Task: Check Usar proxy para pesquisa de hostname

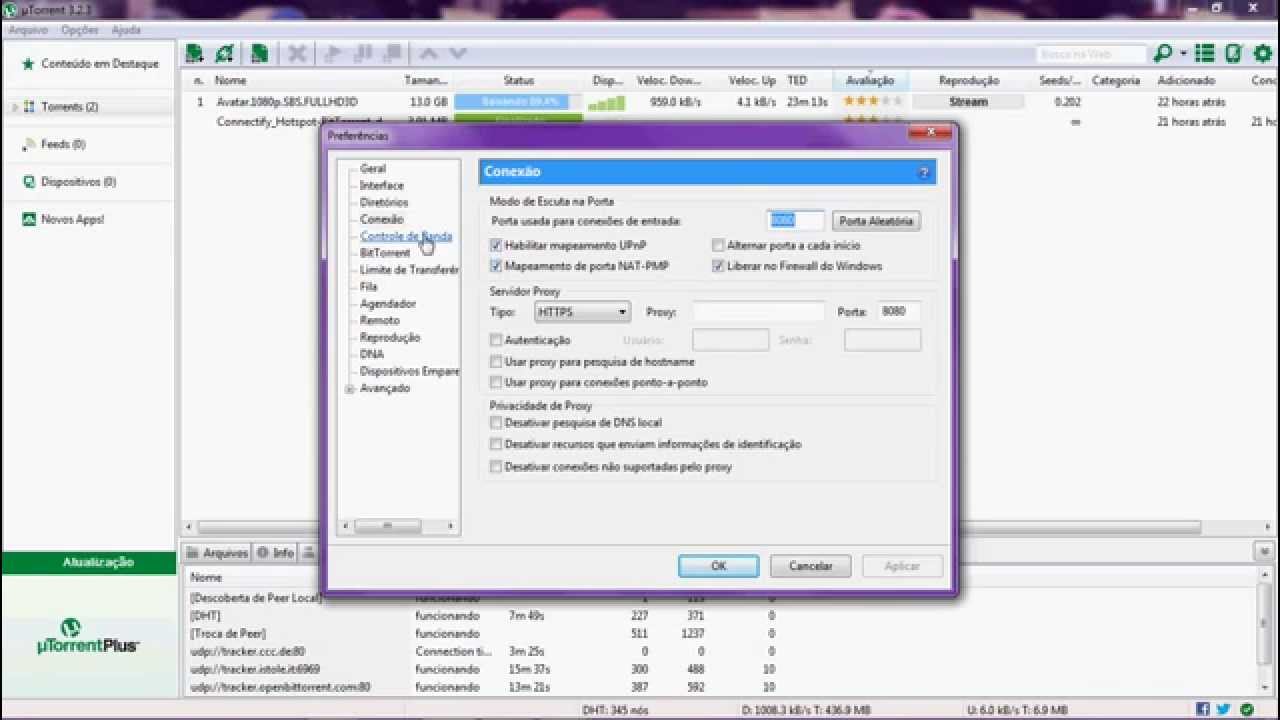Action: [496, 362]
